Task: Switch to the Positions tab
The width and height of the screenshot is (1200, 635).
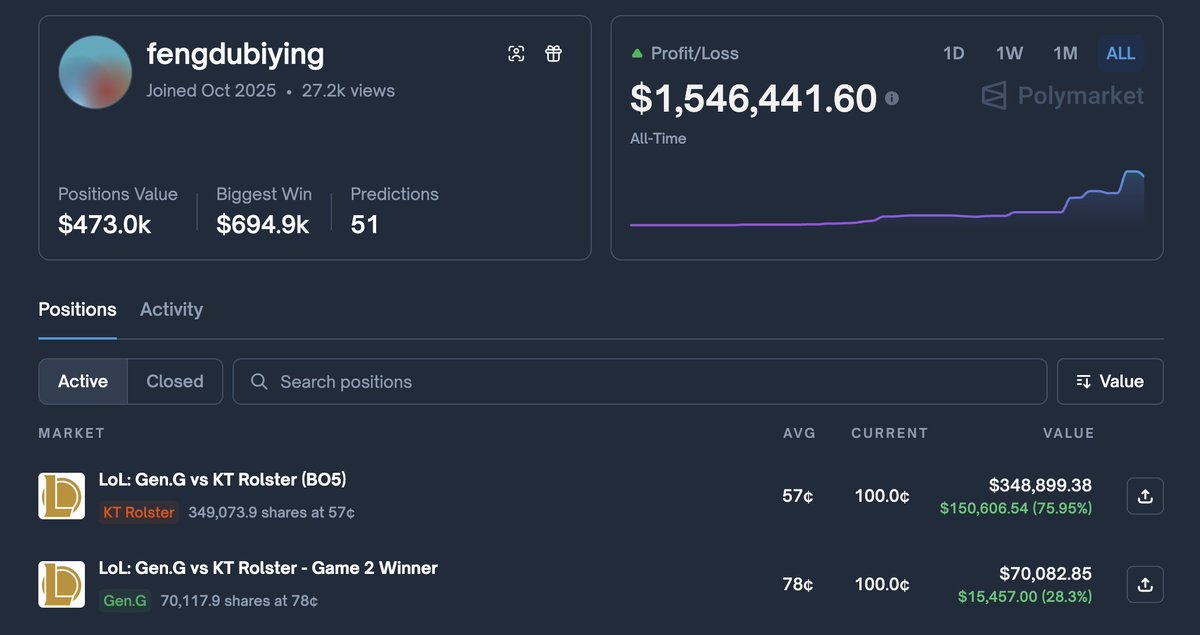Action: (77, 310)
